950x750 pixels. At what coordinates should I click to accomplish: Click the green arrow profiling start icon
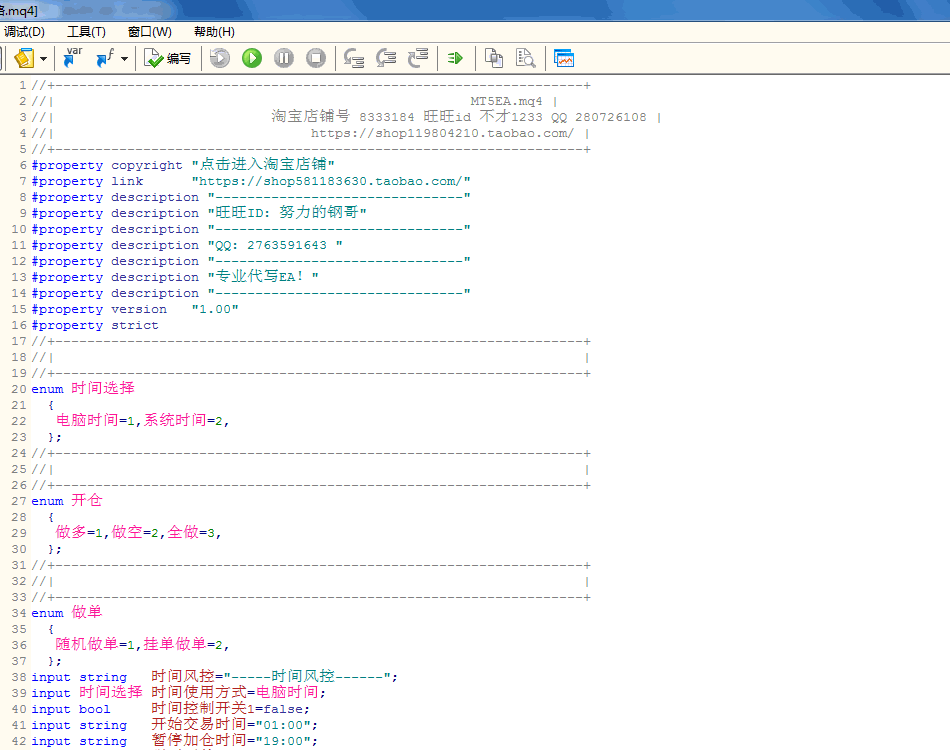click(455, 58)
